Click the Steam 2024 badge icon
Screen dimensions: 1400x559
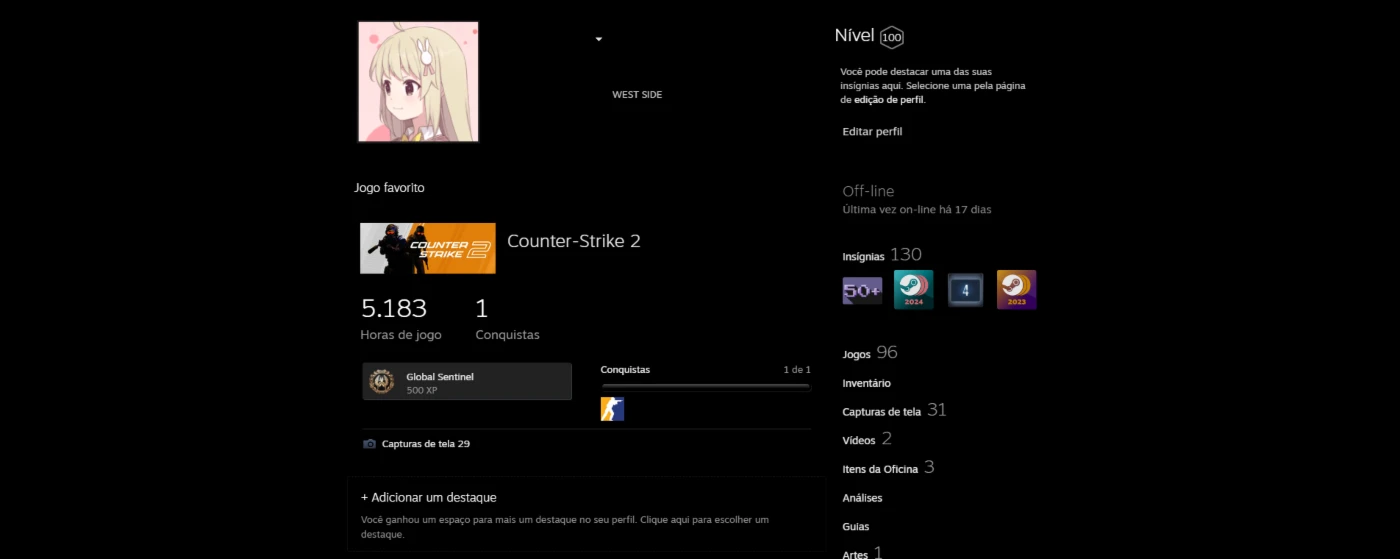[914, 290]
